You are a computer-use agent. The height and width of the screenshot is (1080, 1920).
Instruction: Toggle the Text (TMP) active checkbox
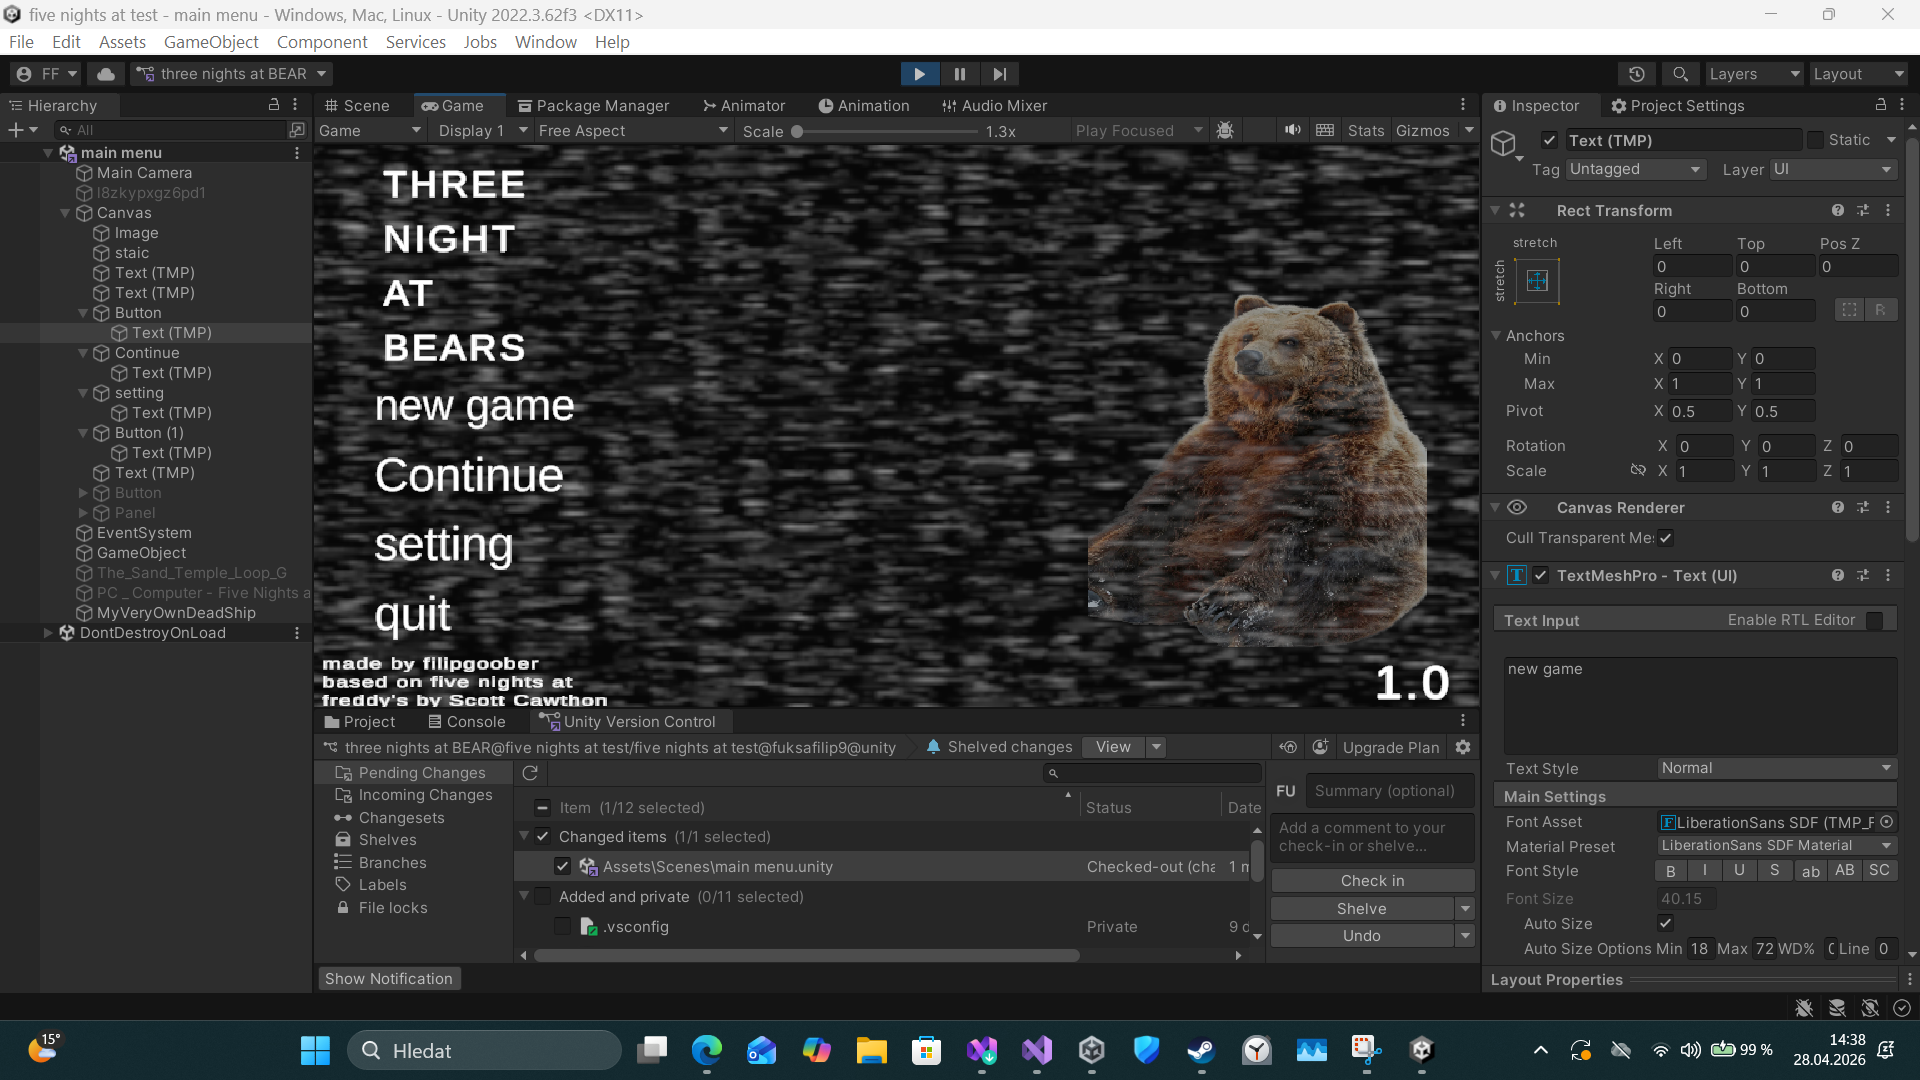(1549, 140)
